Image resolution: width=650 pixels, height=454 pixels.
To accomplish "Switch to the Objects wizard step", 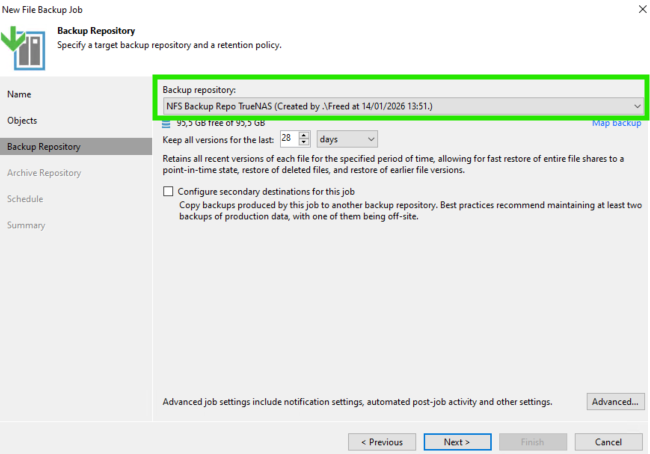I will point(22,120).
